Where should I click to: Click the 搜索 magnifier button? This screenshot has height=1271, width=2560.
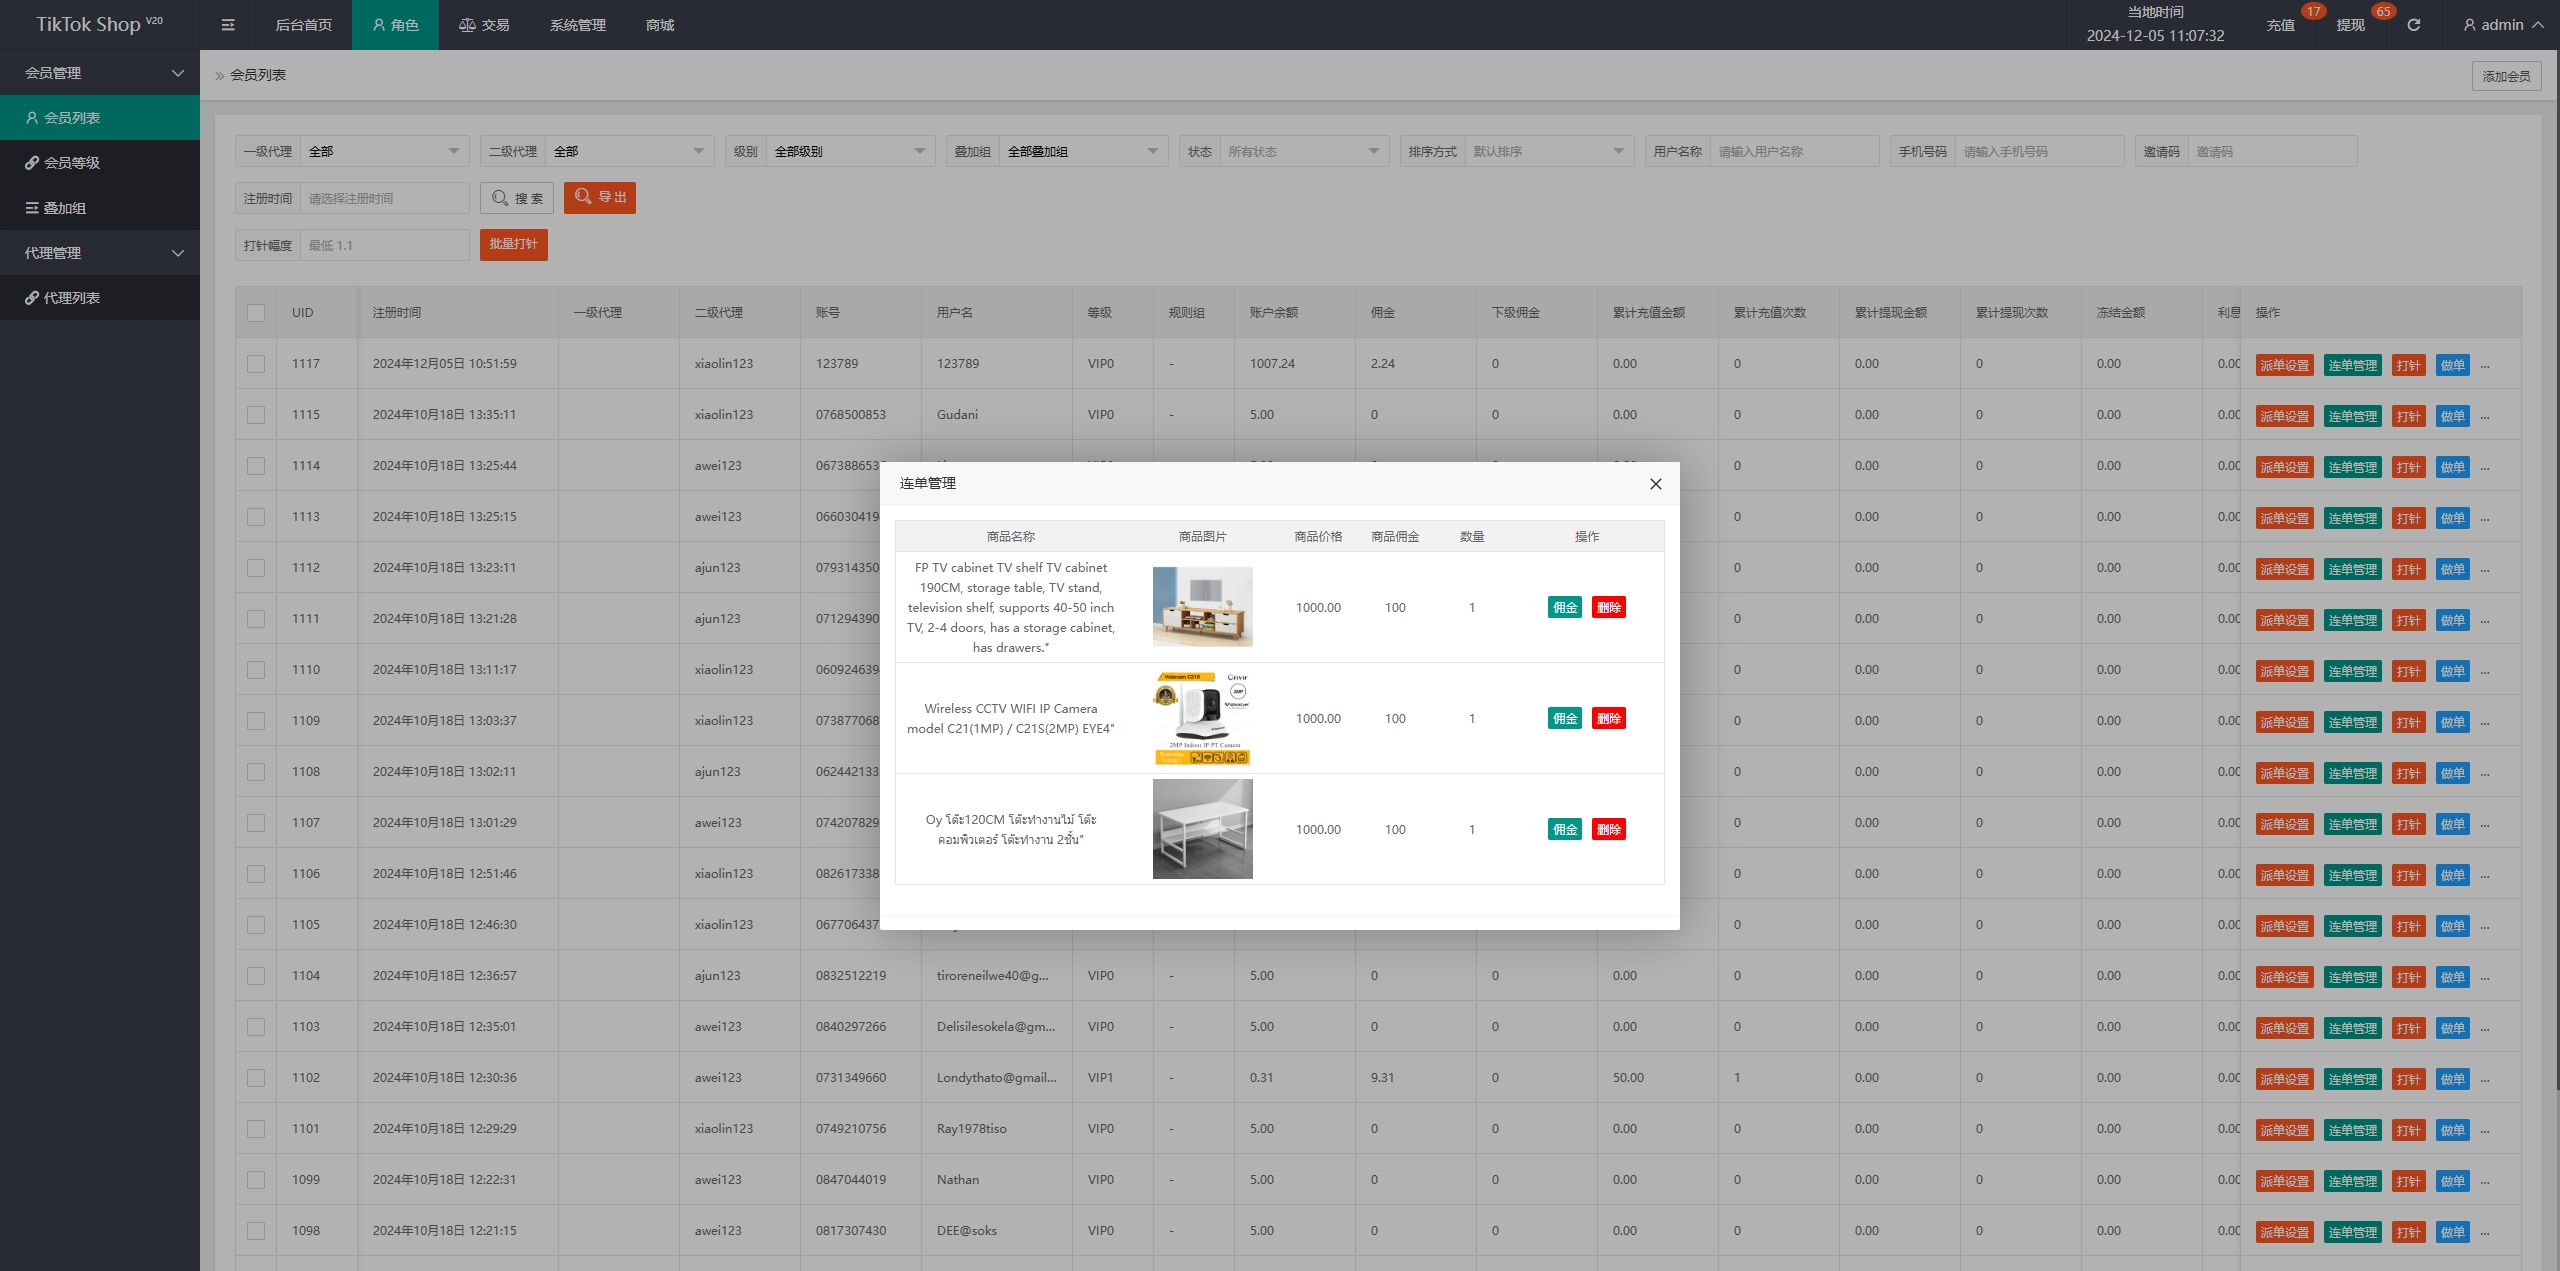click(x=517, y=198)
